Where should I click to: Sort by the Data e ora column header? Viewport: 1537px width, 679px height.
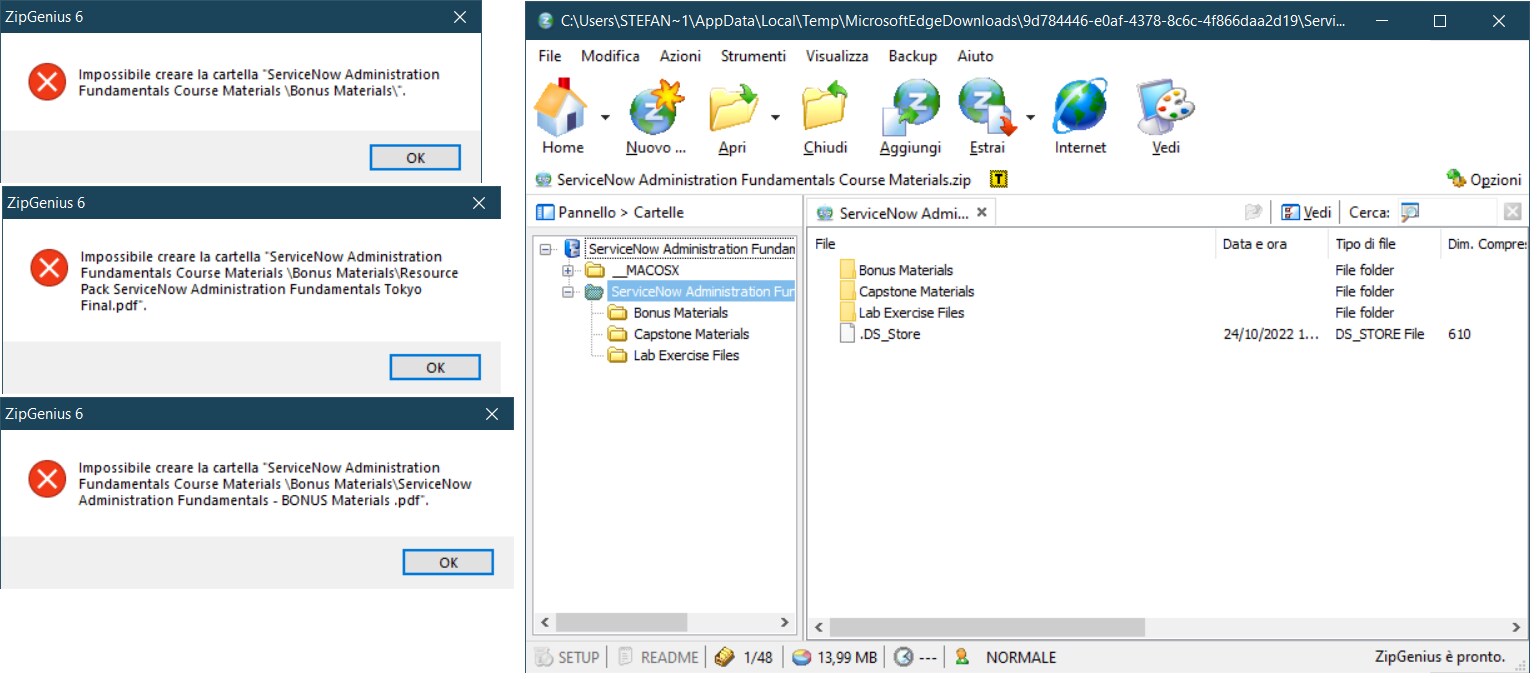(x=1271, y=244)
